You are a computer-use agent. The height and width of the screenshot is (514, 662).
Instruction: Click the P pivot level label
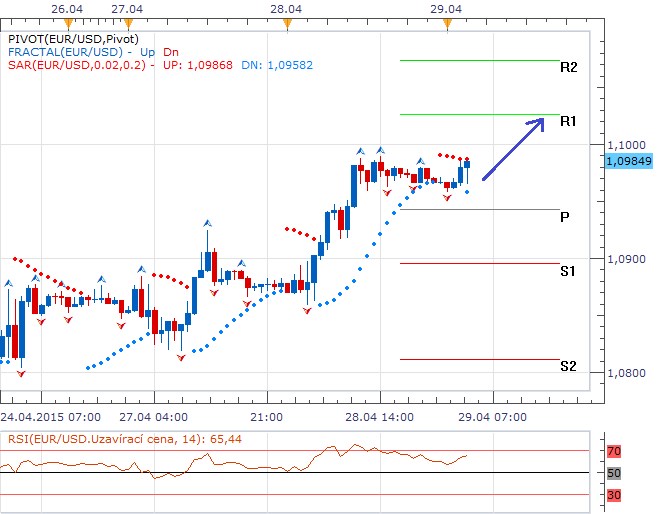coord(564,217)
